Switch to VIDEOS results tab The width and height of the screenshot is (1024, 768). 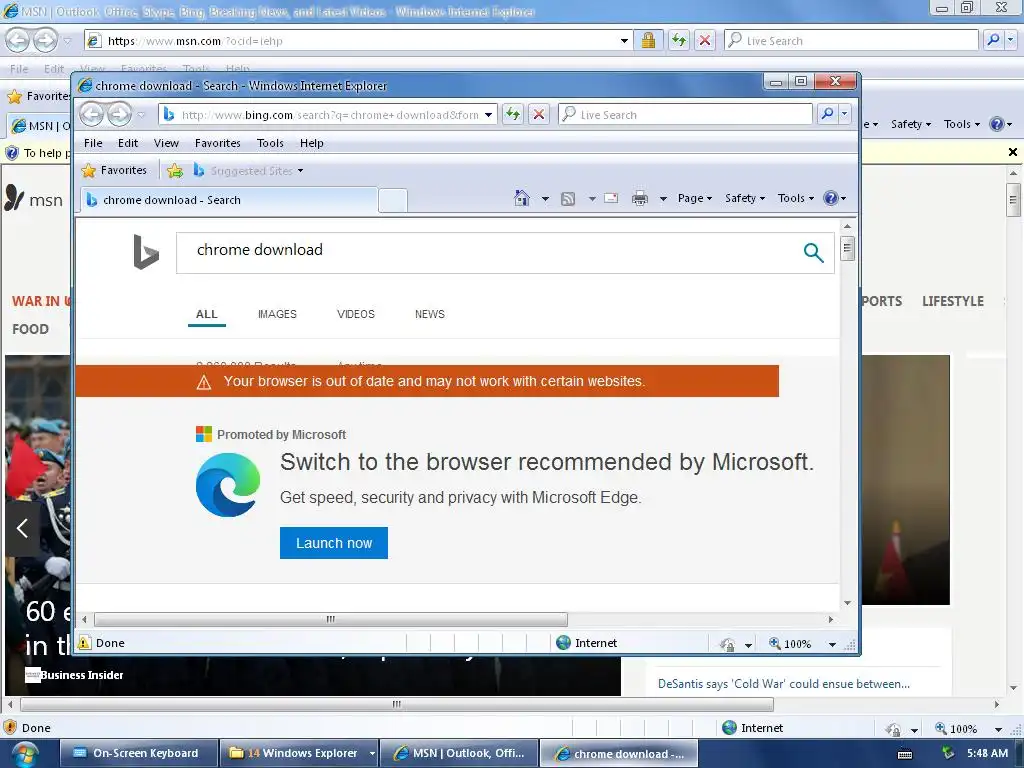356,314
